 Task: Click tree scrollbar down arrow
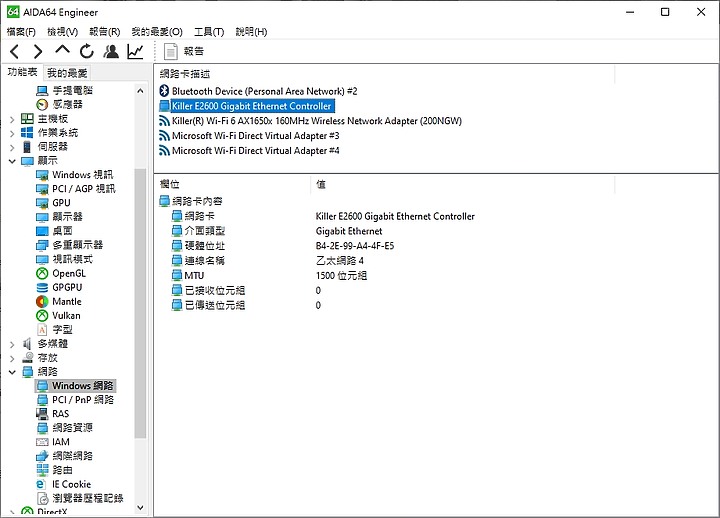[140, 507]
